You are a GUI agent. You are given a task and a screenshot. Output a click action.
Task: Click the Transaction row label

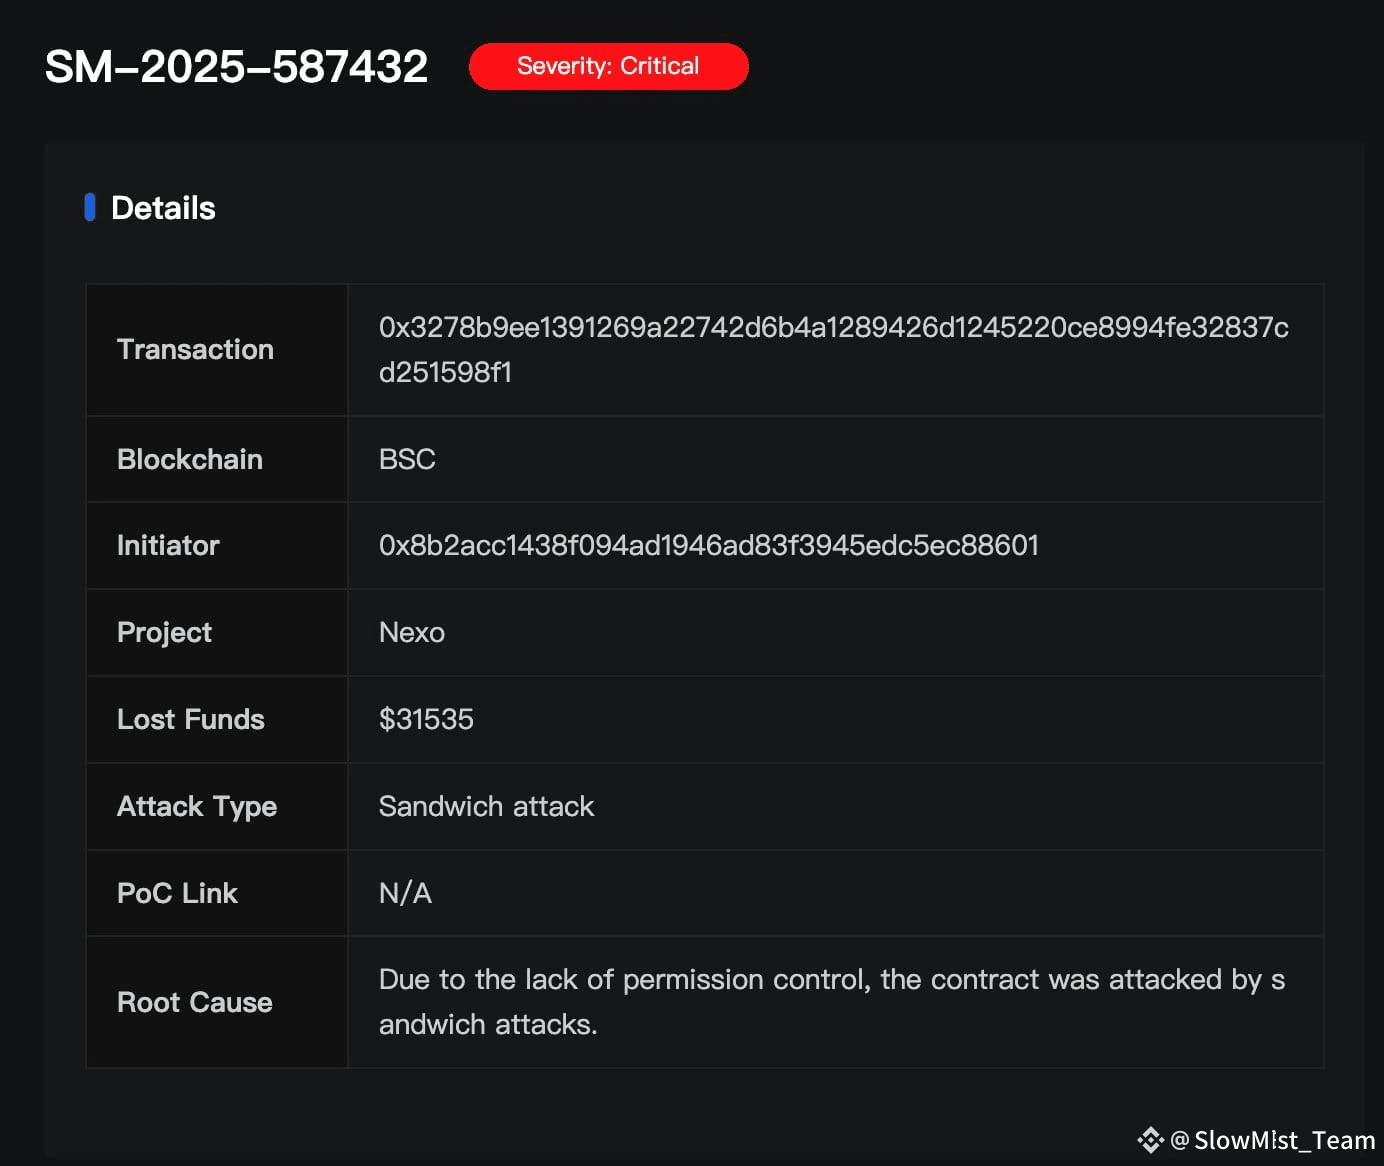195,349
